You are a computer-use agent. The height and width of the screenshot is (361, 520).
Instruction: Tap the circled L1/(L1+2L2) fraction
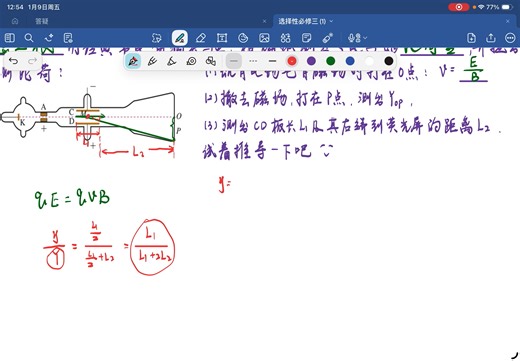[x=152, y=247]
